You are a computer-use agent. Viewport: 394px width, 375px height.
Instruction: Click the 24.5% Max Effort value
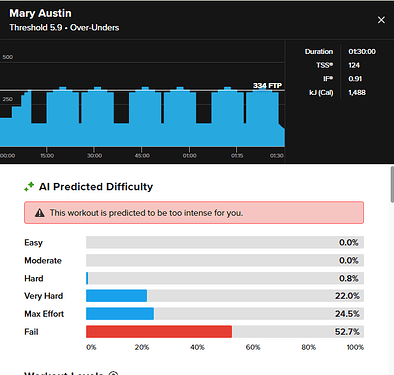tap(347, 314)
